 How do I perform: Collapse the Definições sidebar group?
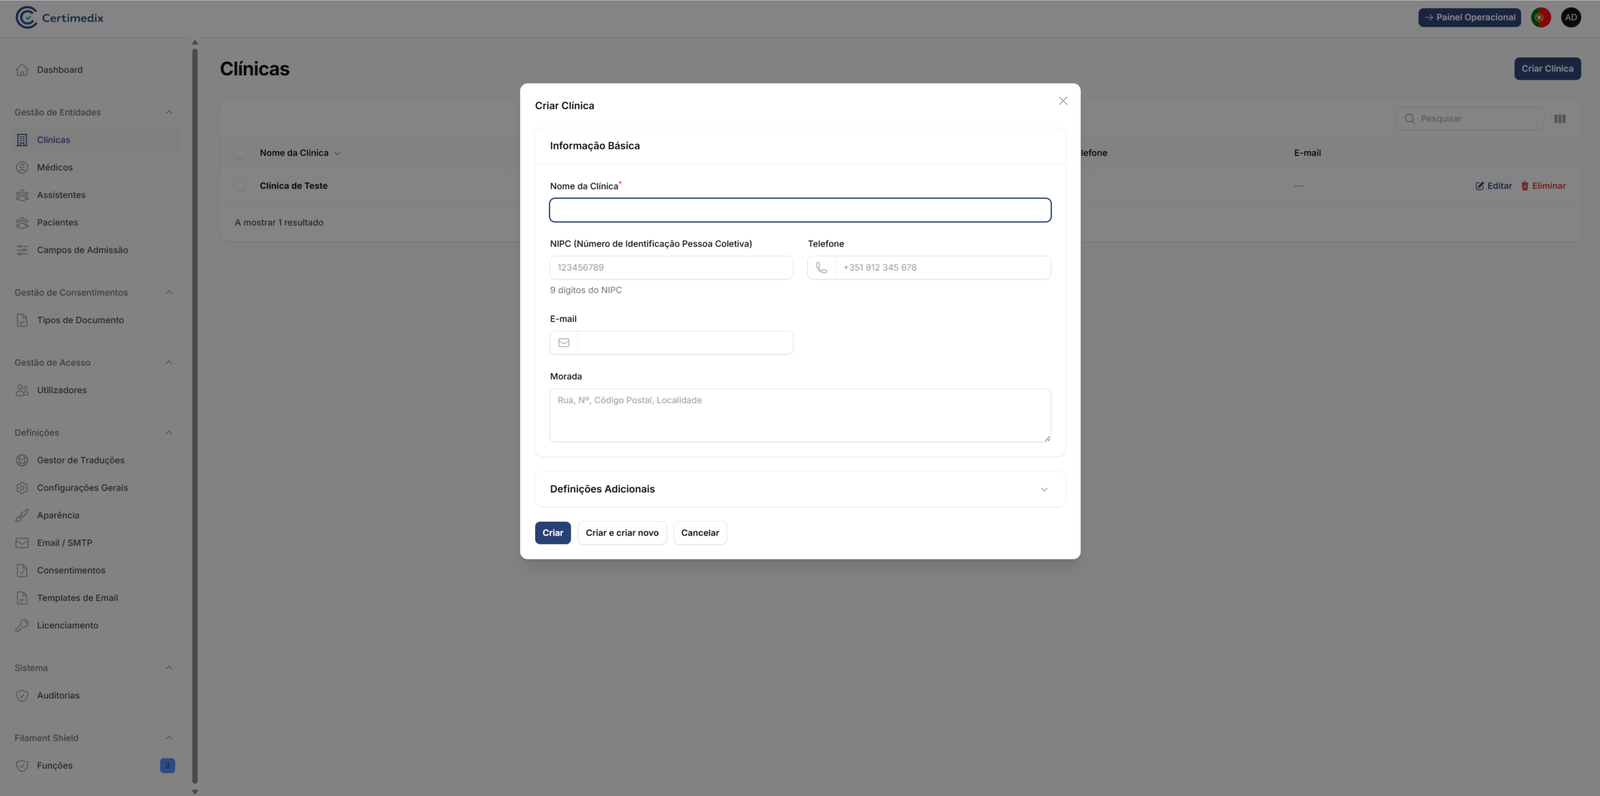168,433
